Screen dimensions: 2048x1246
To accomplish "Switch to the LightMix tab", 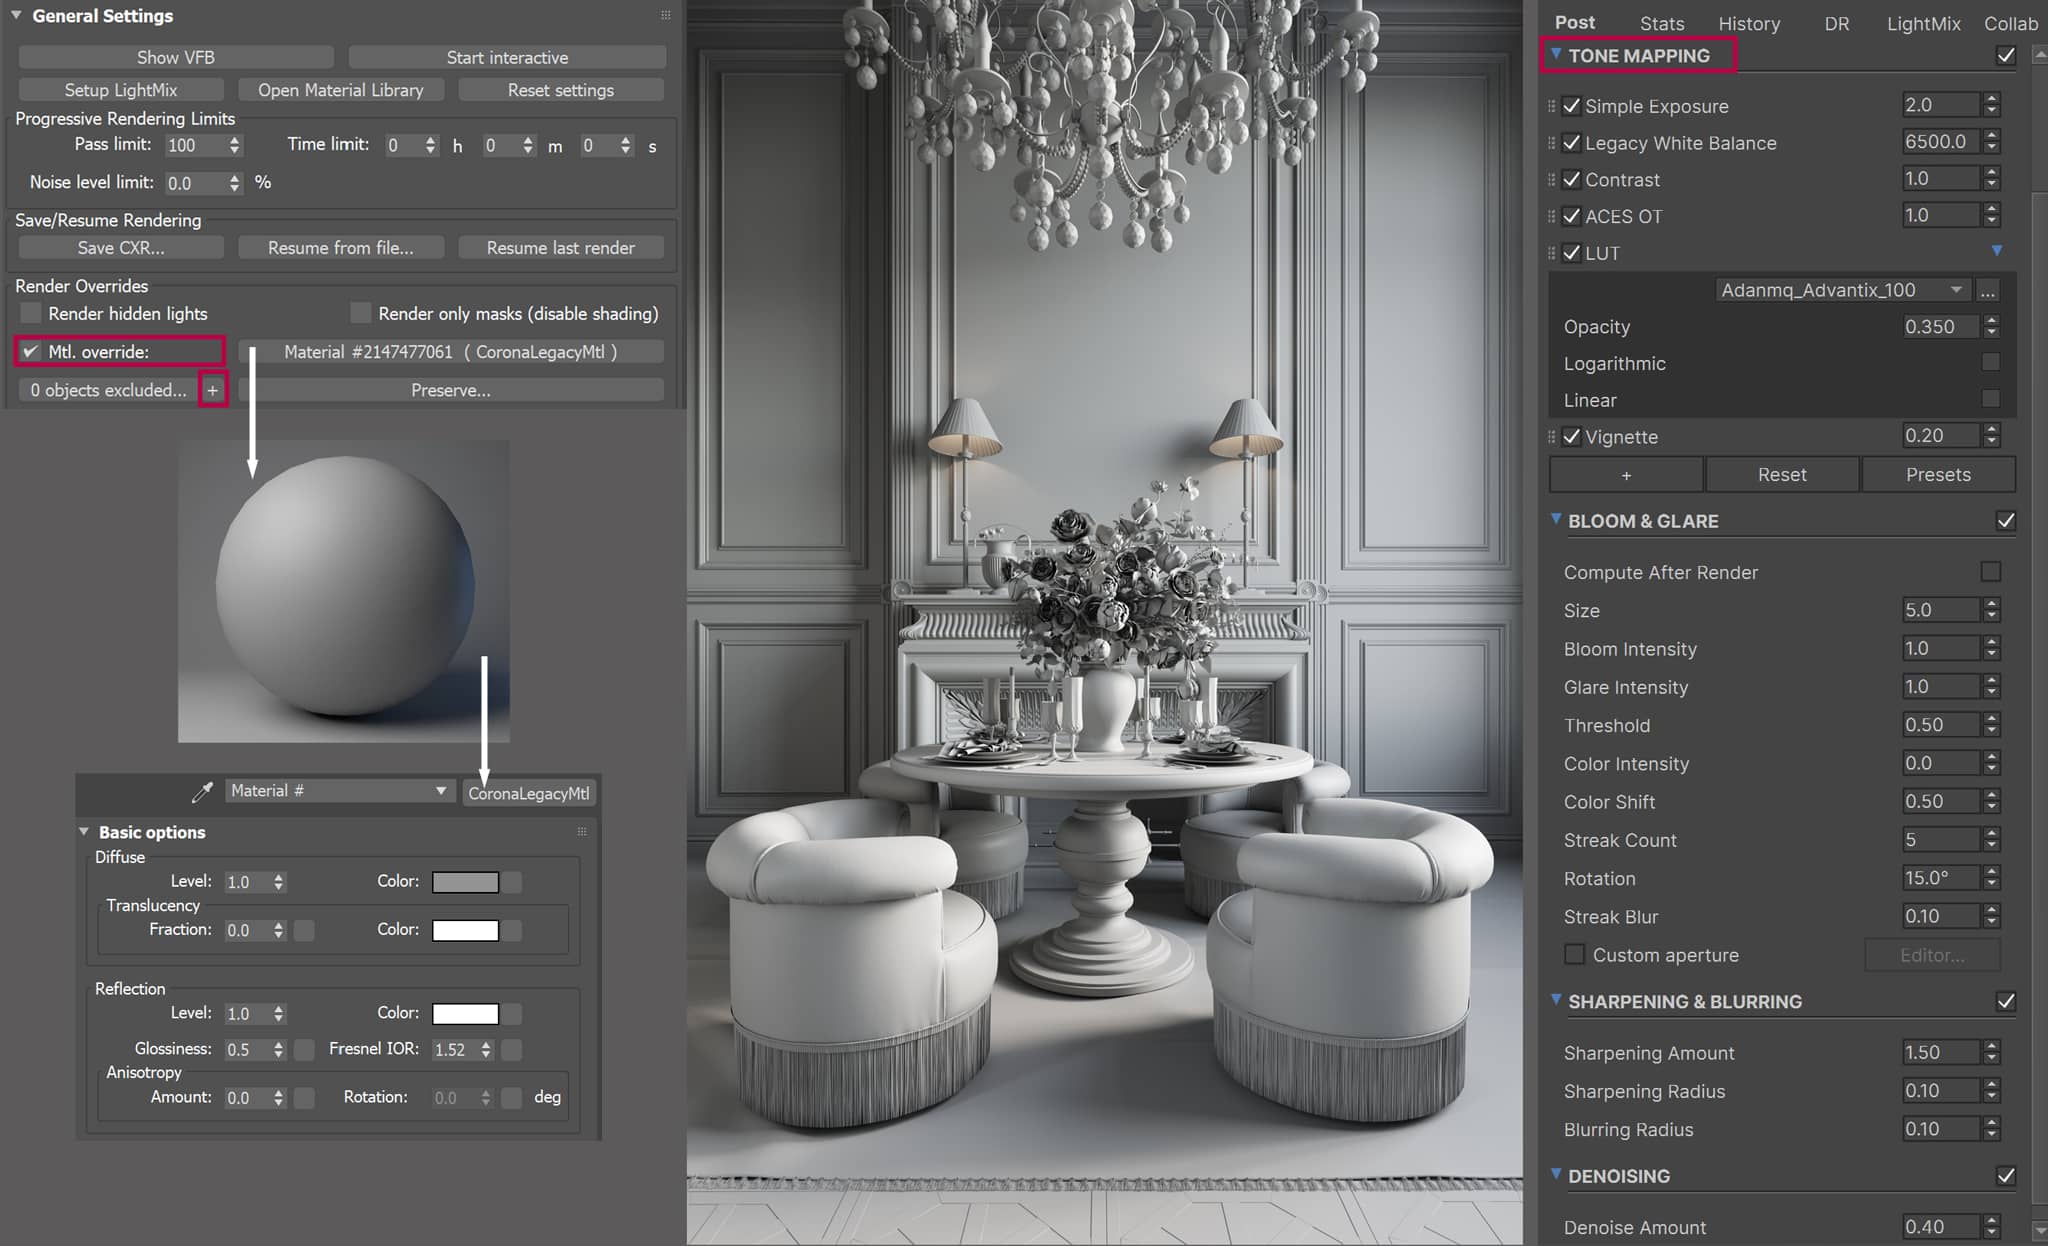I will 1923,23.
